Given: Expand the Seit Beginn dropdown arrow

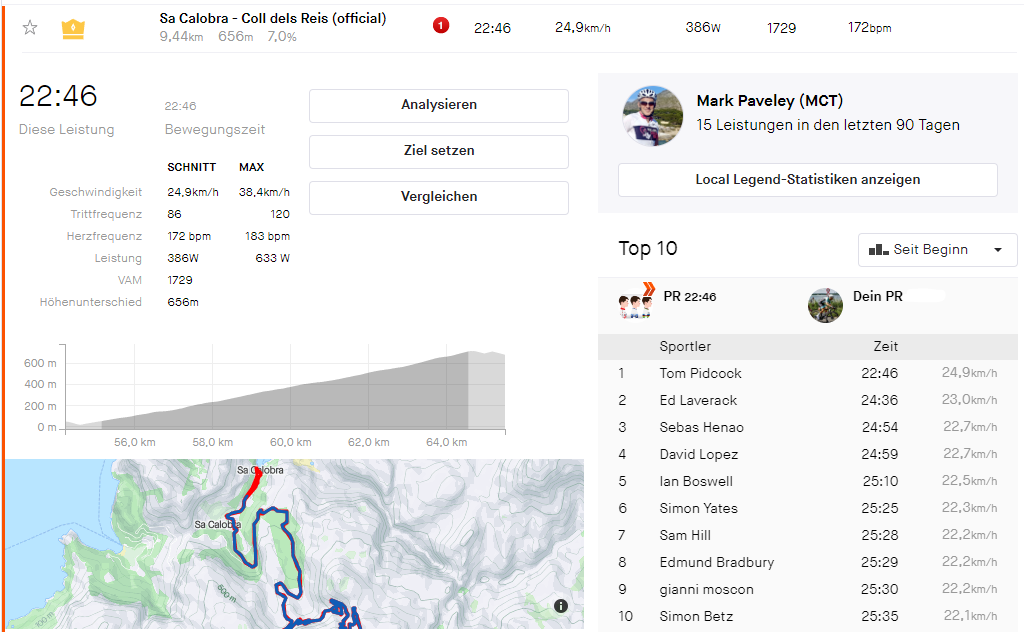Looking at the screenshot, I should tap(997, 250).
